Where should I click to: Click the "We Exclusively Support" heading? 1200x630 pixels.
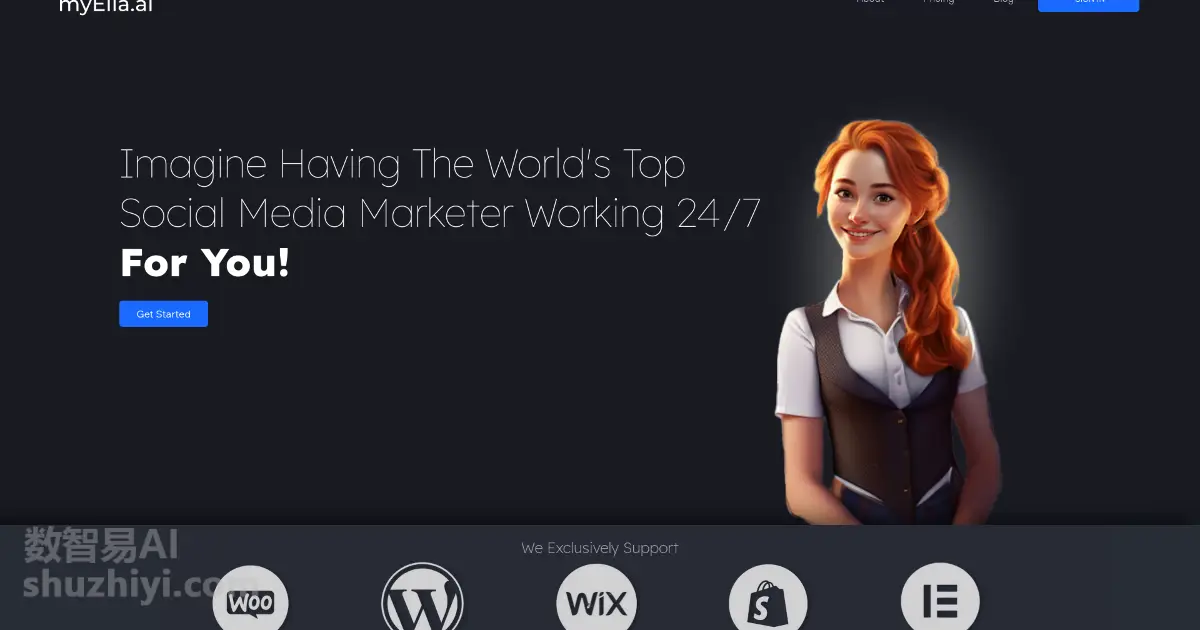pos(600,548)
